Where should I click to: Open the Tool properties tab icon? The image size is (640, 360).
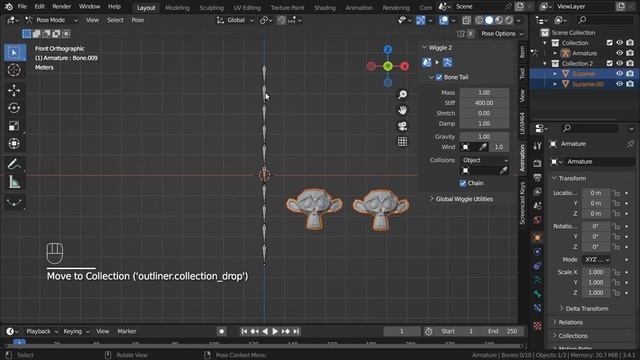click(538, 146)
